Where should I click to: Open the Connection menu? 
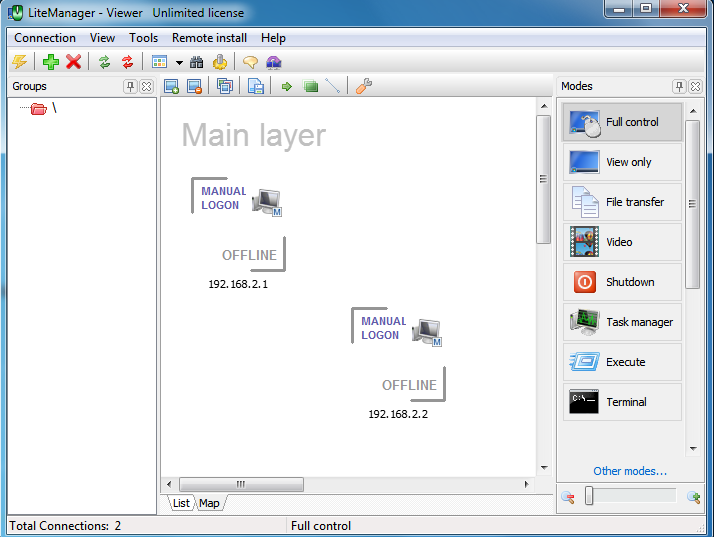click(45, 38)
